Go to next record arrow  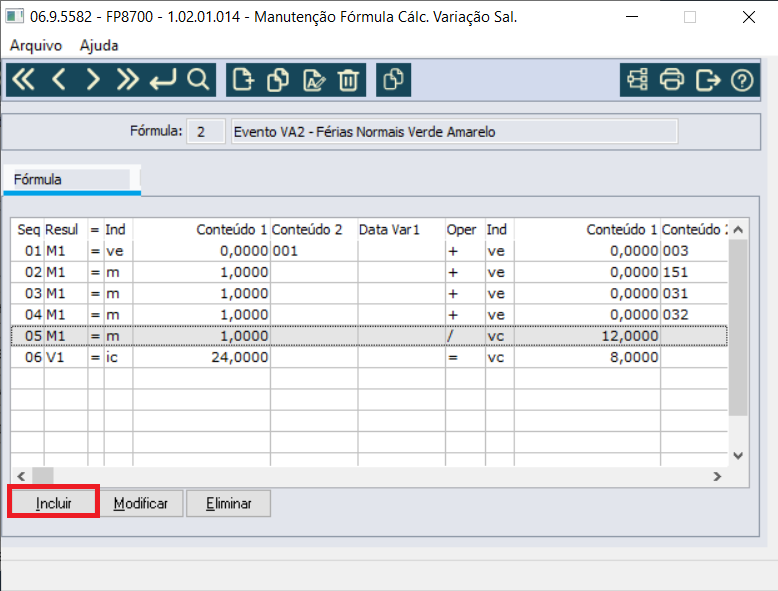(93, 79)
